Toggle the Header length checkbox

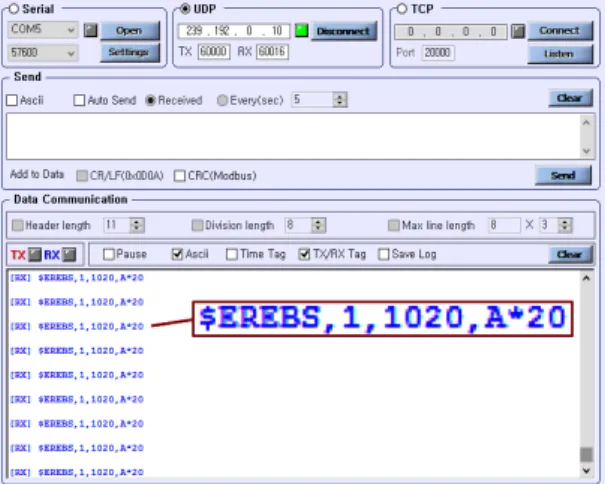17,225
